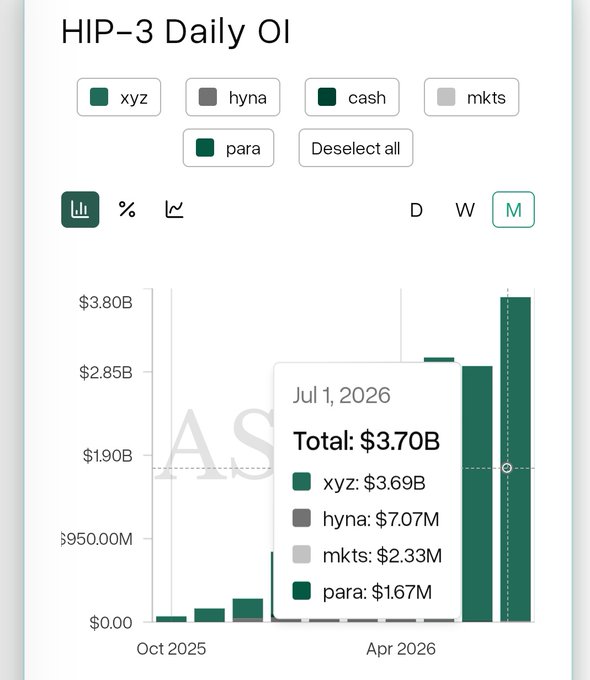
Task: Click the Jul 1, 2026 tooltip date
Action: pyautogui.click(x=341, y=396)
